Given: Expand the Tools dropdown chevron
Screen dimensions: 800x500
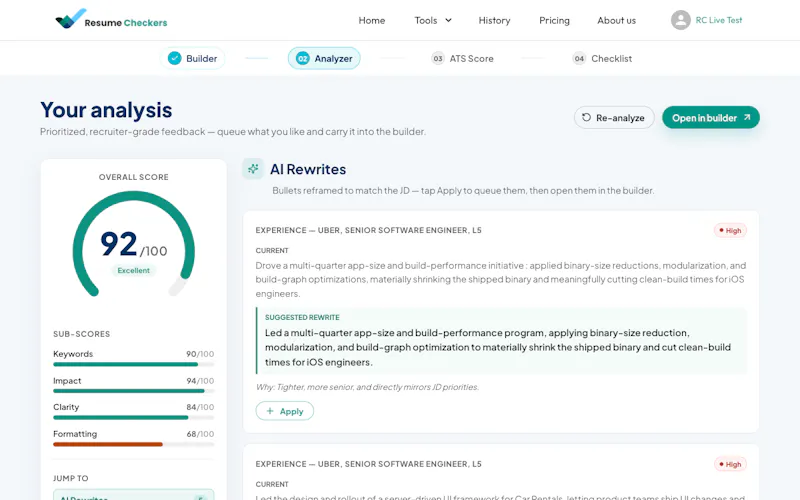Looking at the screenshot, I should pos(448,20).
